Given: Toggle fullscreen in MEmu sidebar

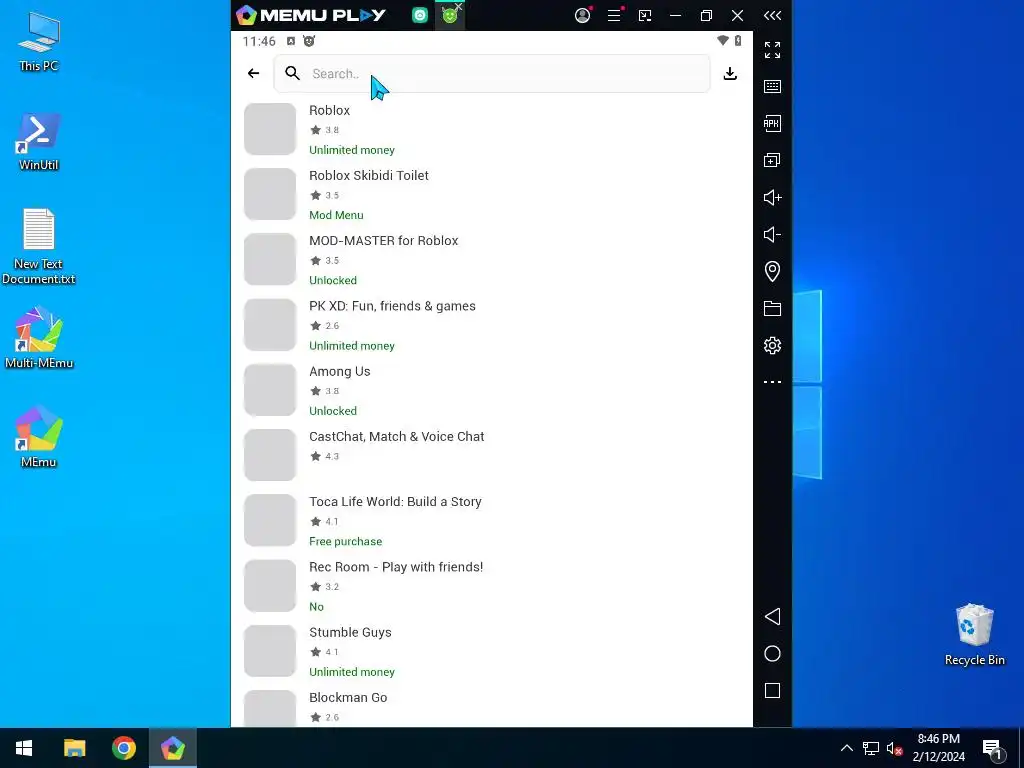Looking at the screenshot, I should pyautogui.click(x=772, y=50).
